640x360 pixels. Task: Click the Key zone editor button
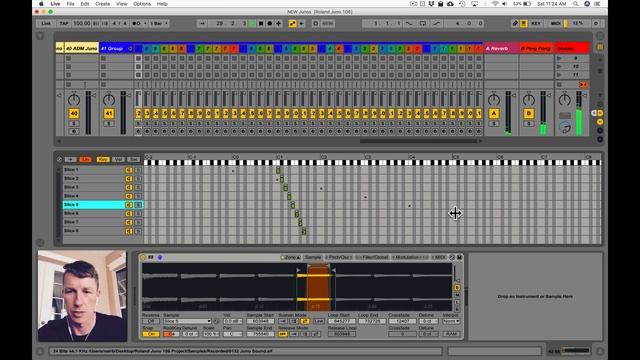click(103, 160)
